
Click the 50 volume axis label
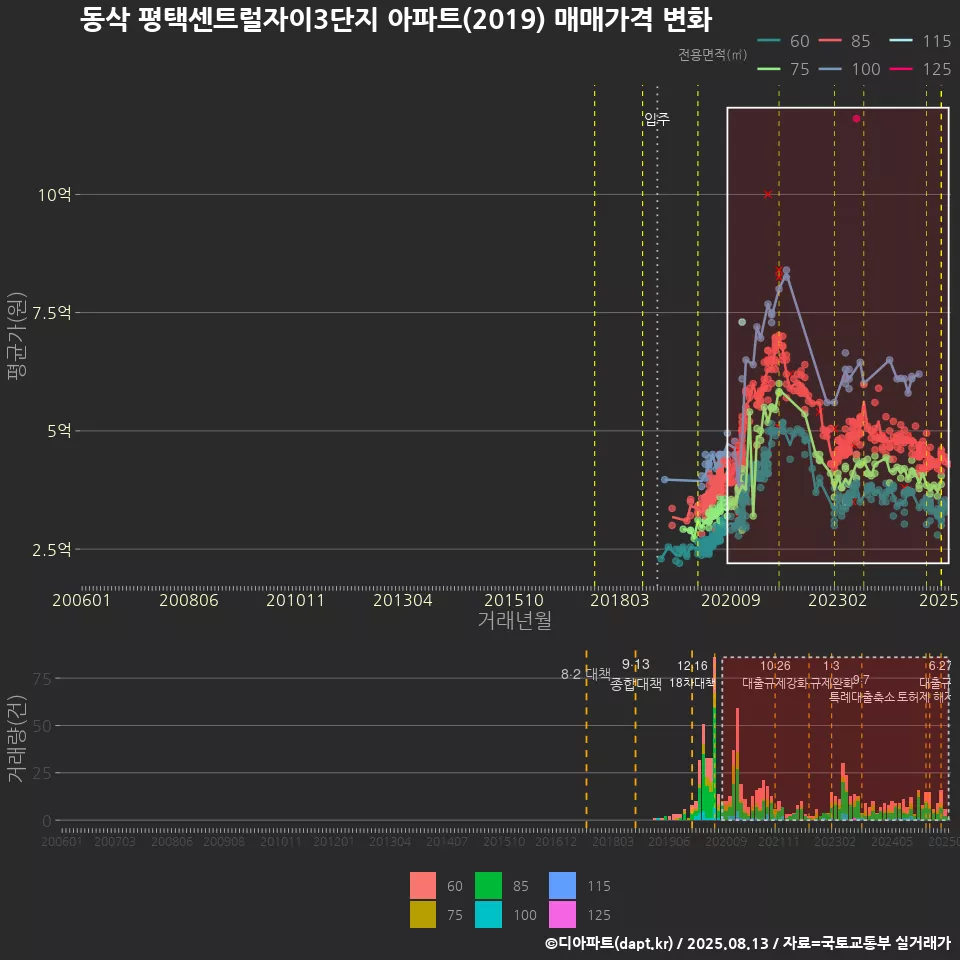[42, 726]
